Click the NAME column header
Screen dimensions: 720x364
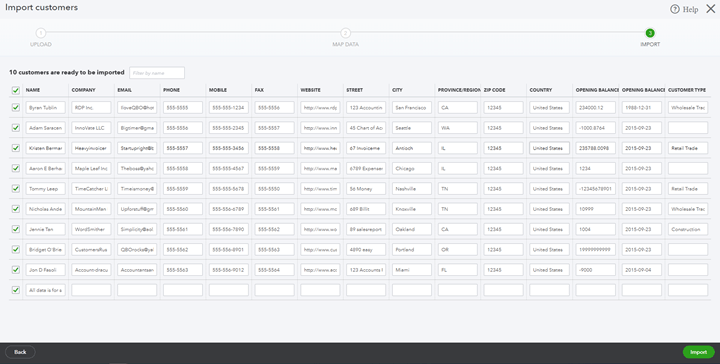click(33, 90)
